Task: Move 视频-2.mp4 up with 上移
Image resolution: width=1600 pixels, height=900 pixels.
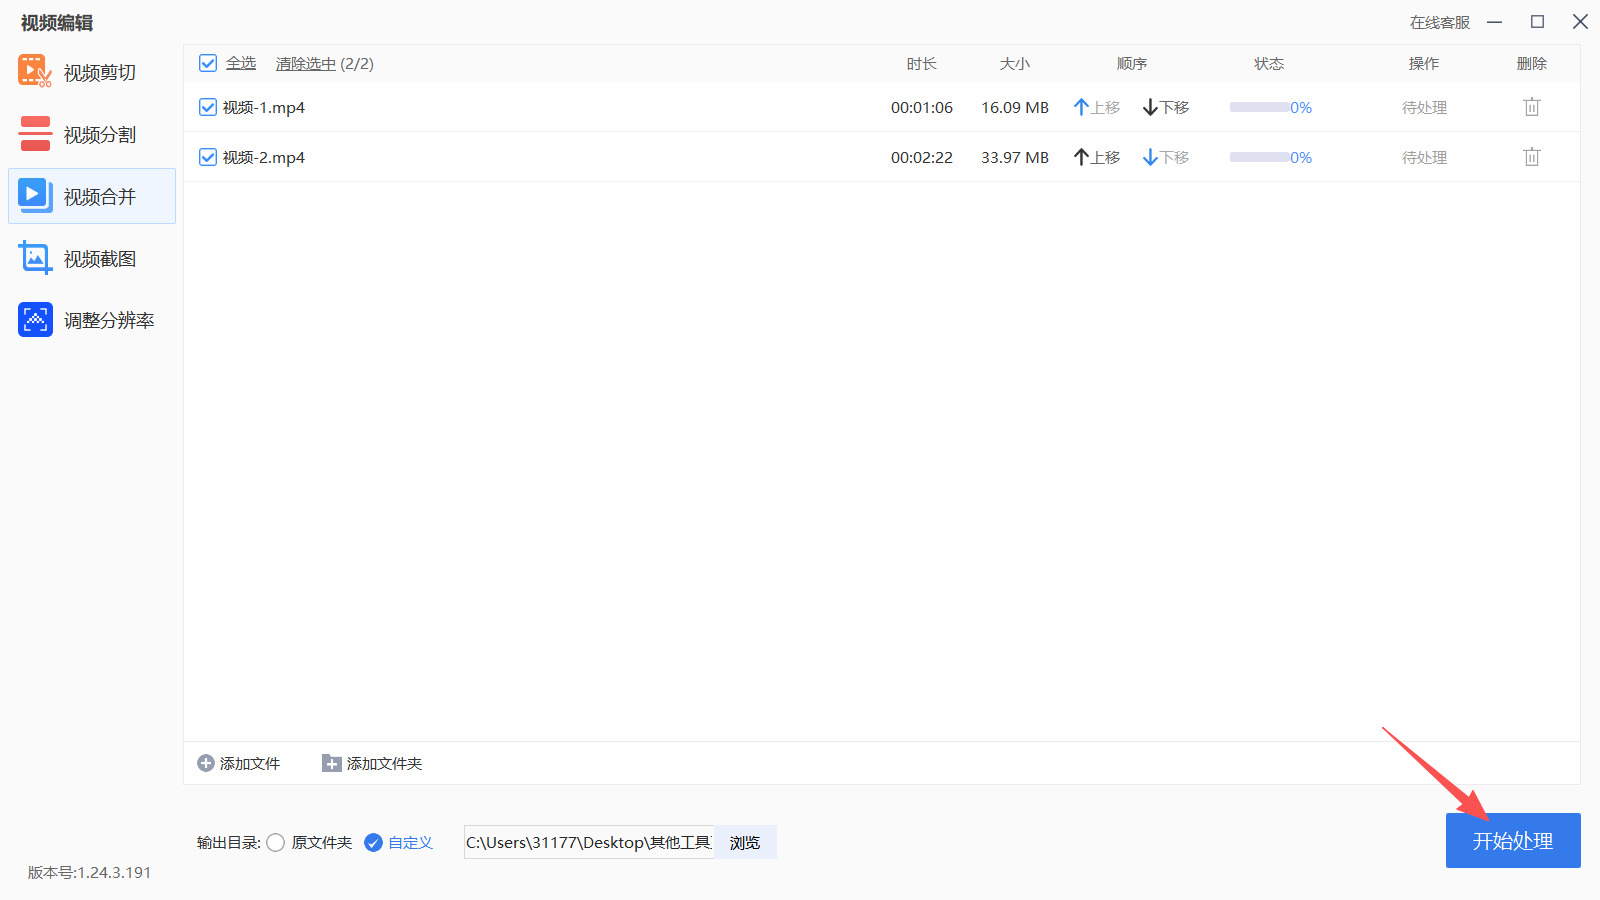Action: point(1097,157)
